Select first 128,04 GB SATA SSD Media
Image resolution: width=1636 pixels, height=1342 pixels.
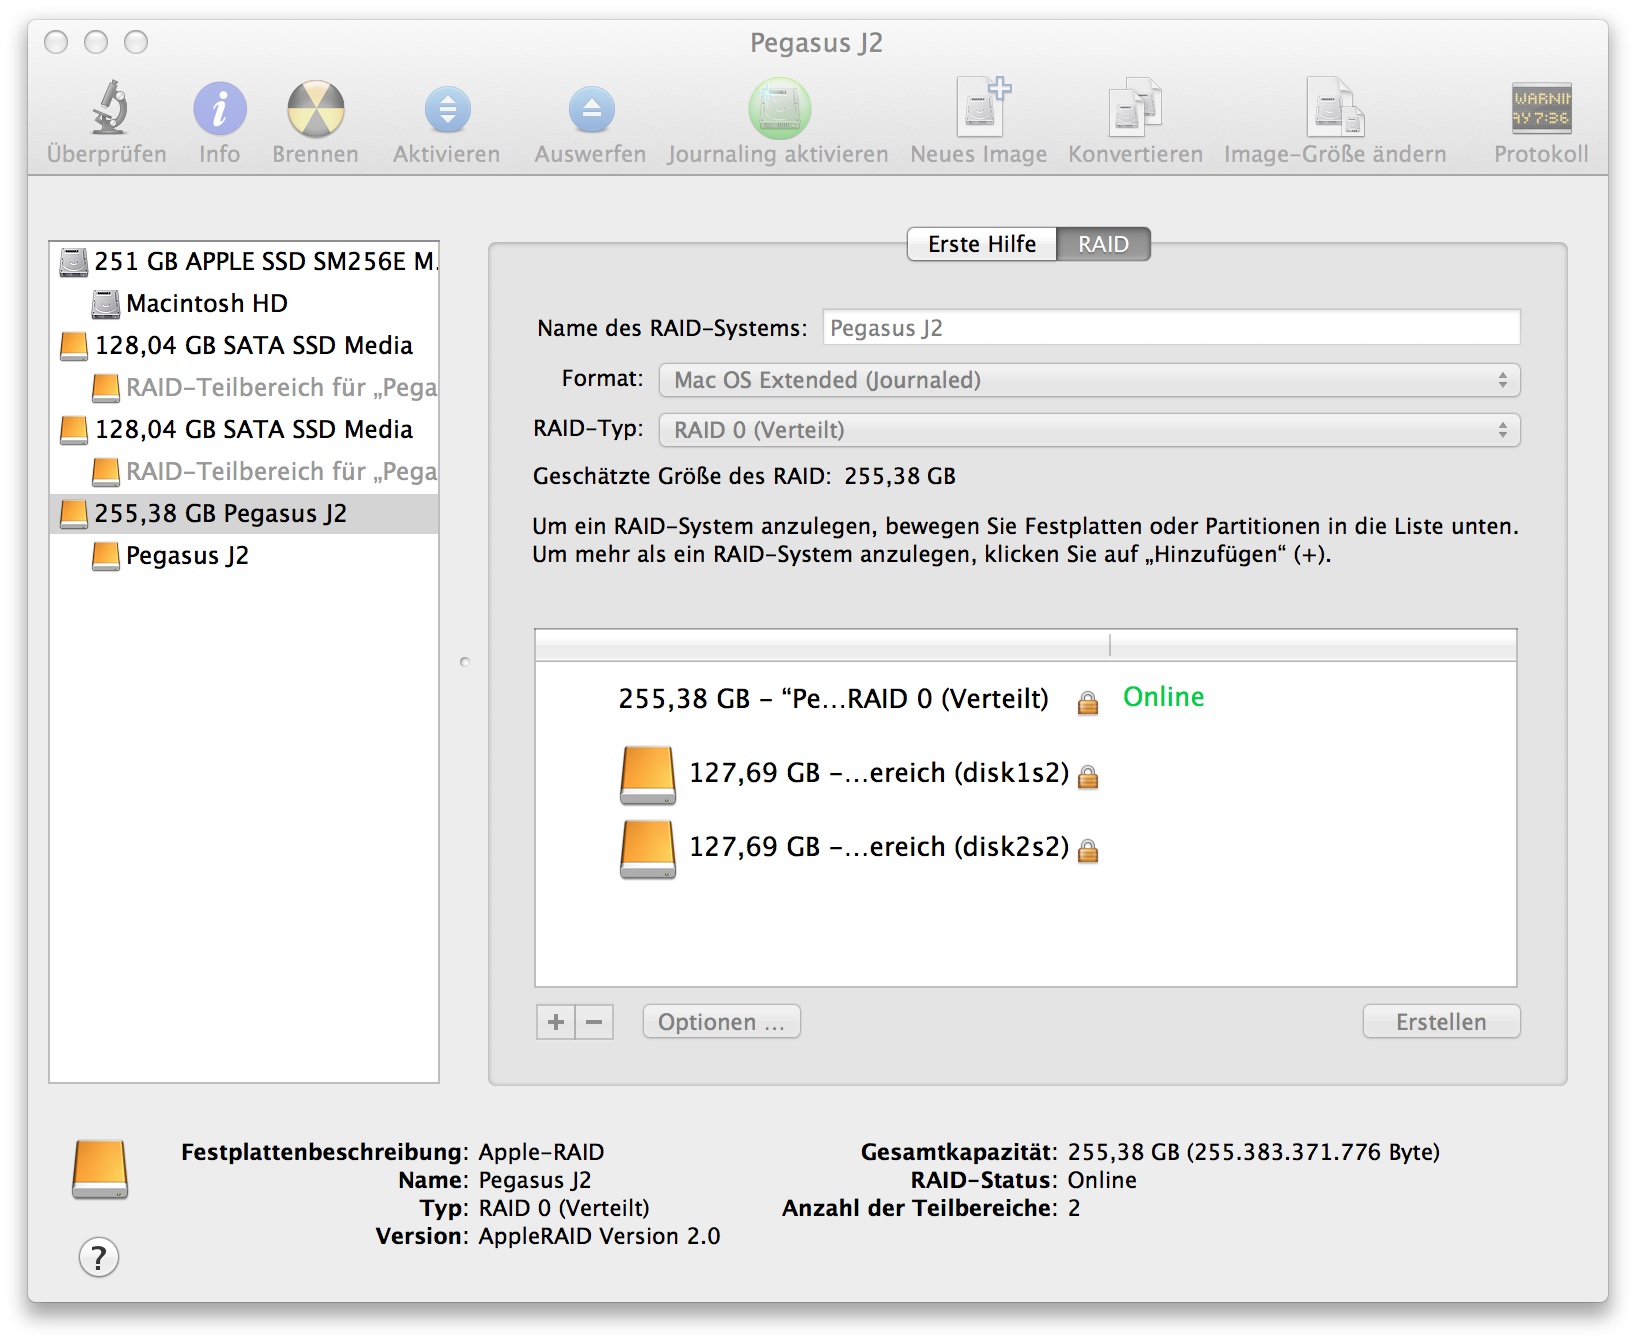click(x=244, y=345)
